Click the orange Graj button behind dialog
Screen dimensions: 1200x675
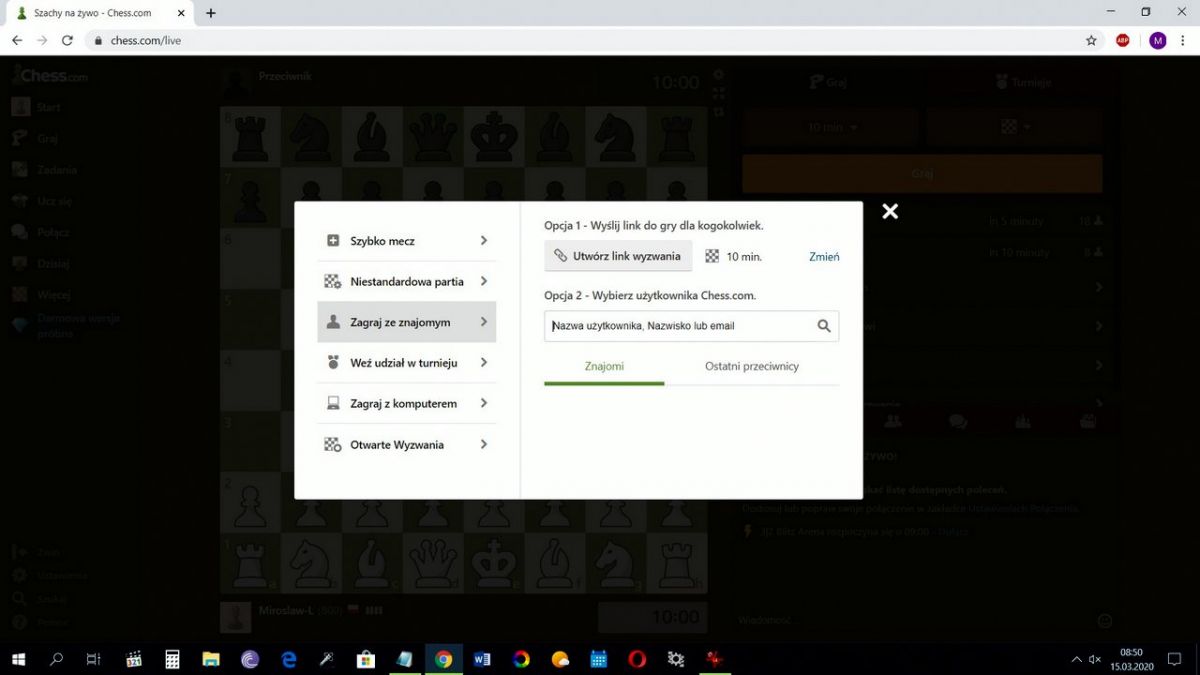coord(922,174)
